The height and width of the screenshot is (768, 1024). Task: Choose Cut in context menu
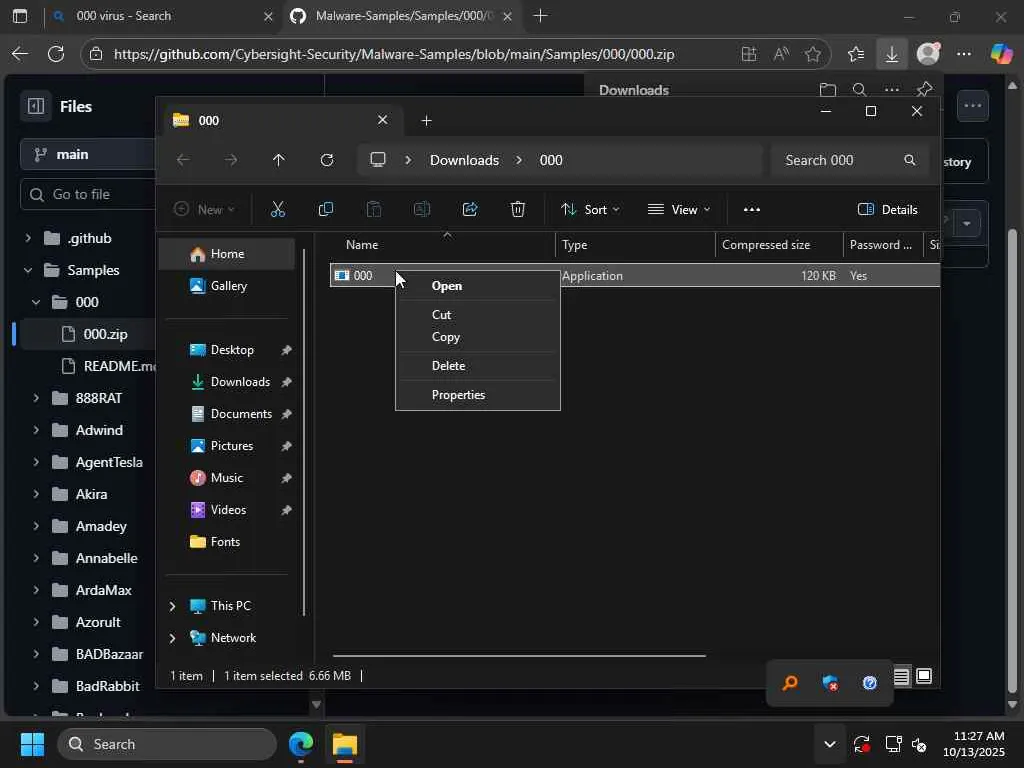[x=477, y=314]
